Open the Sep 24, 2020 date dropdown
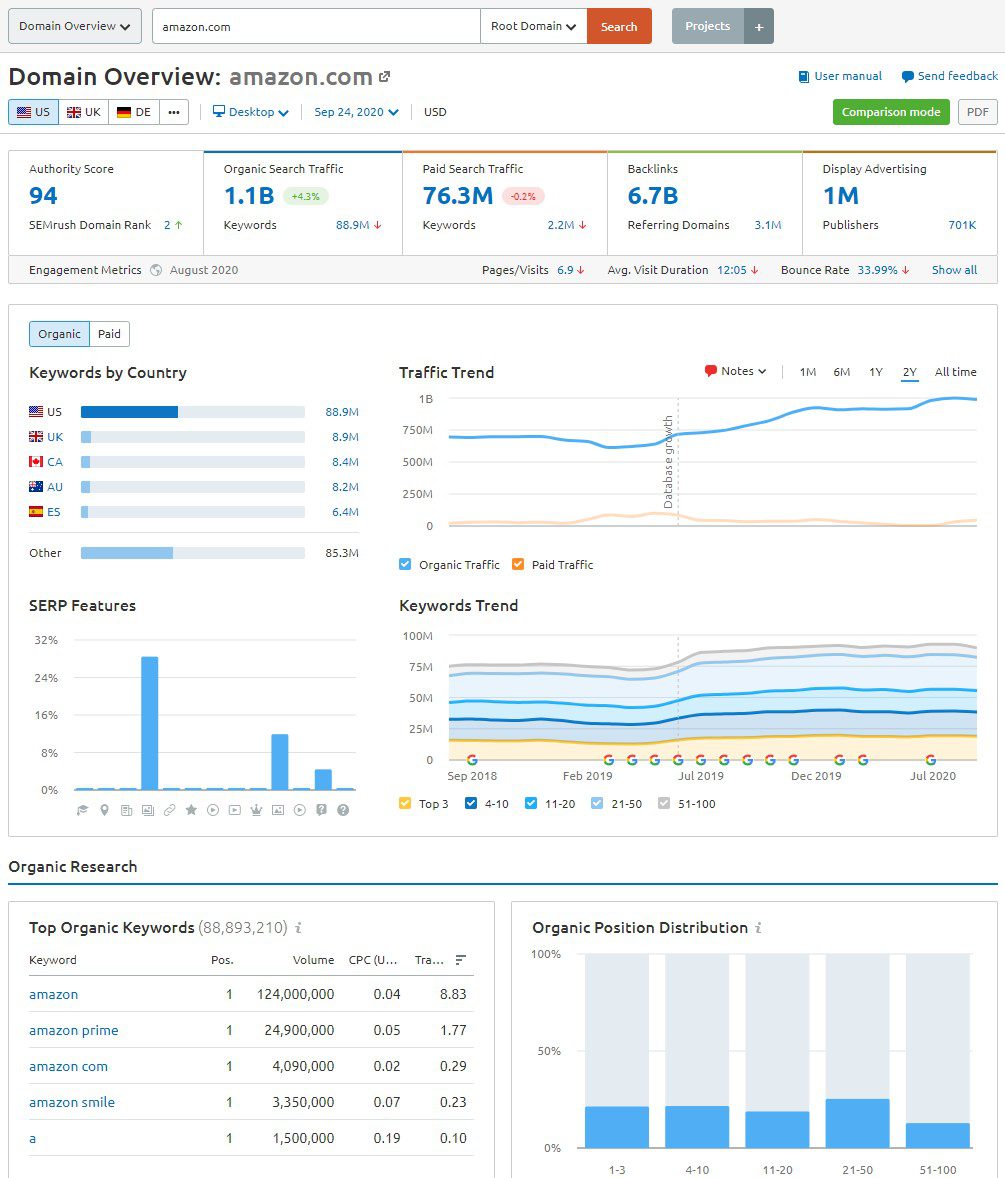This screenshot has width=1005, height=1178. 356,112
